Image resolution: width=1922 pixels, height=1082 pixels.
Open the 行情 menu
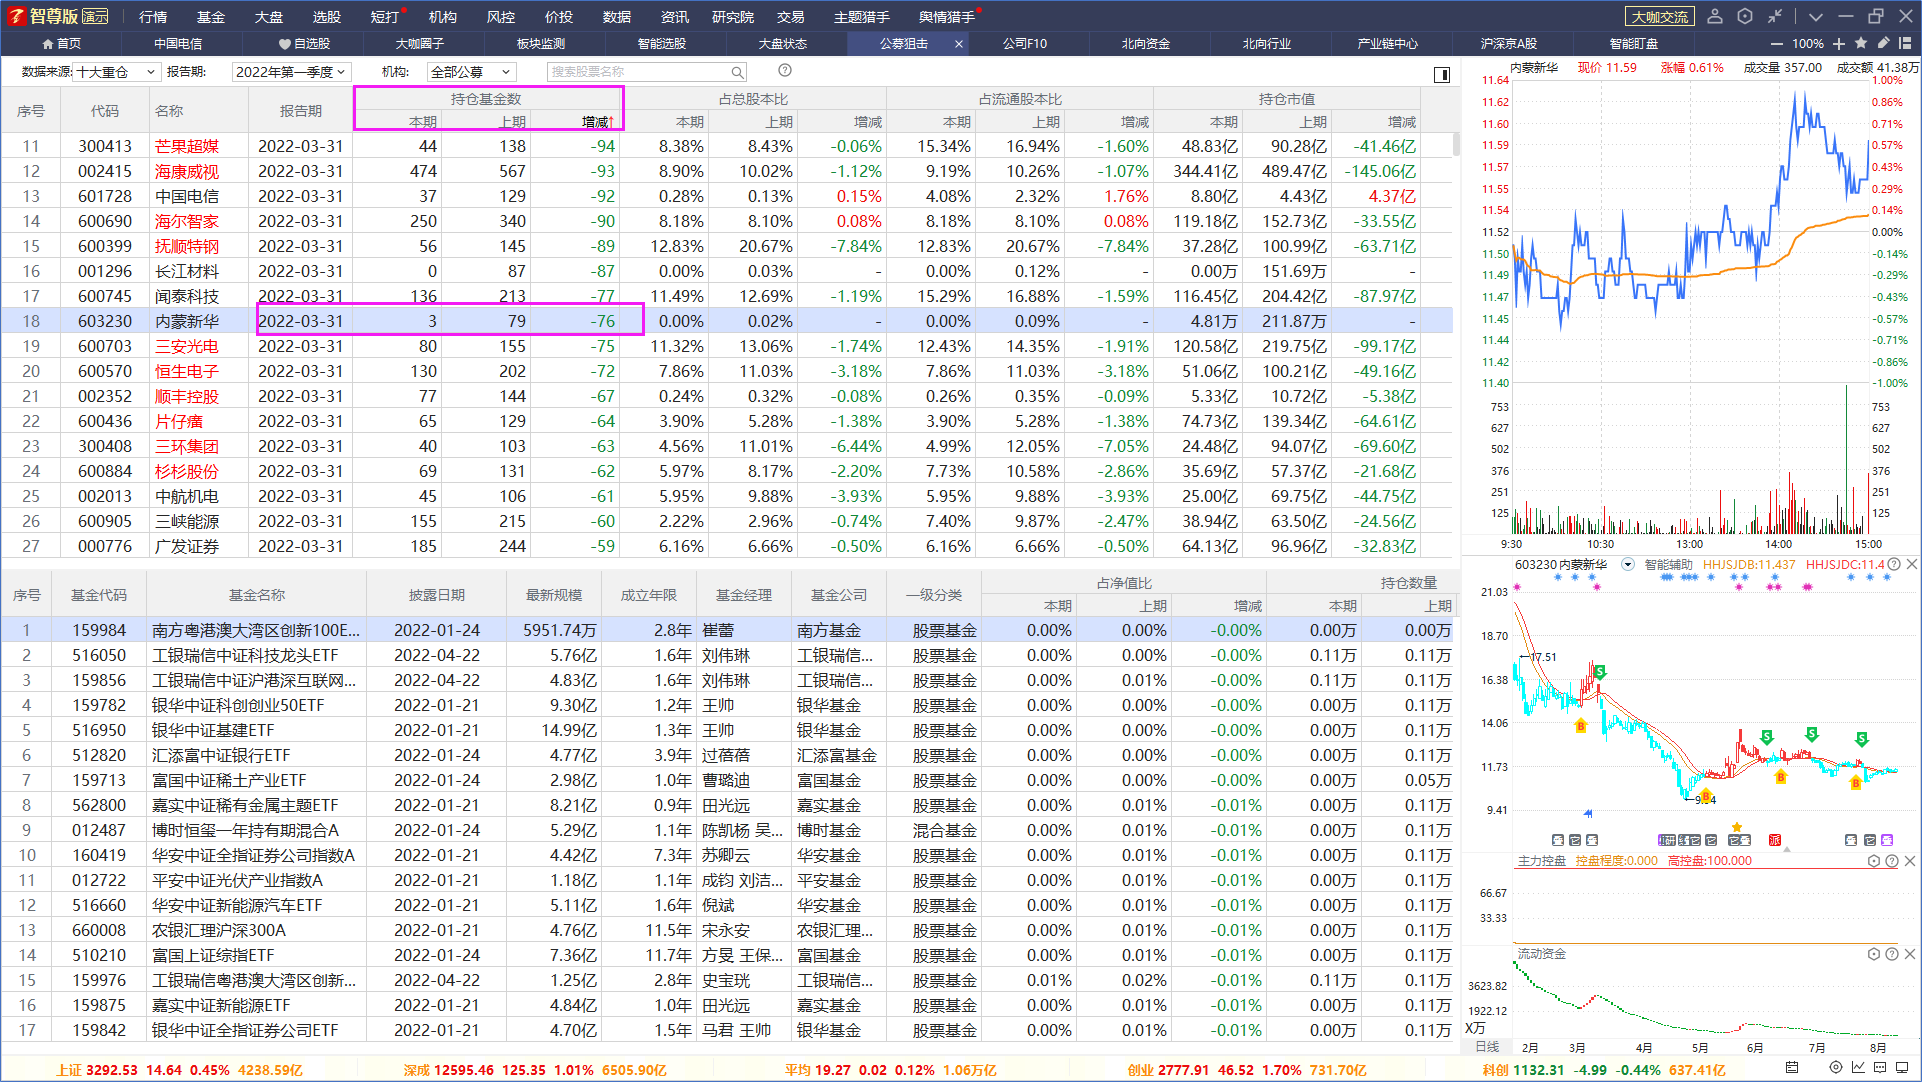[153, 16]
